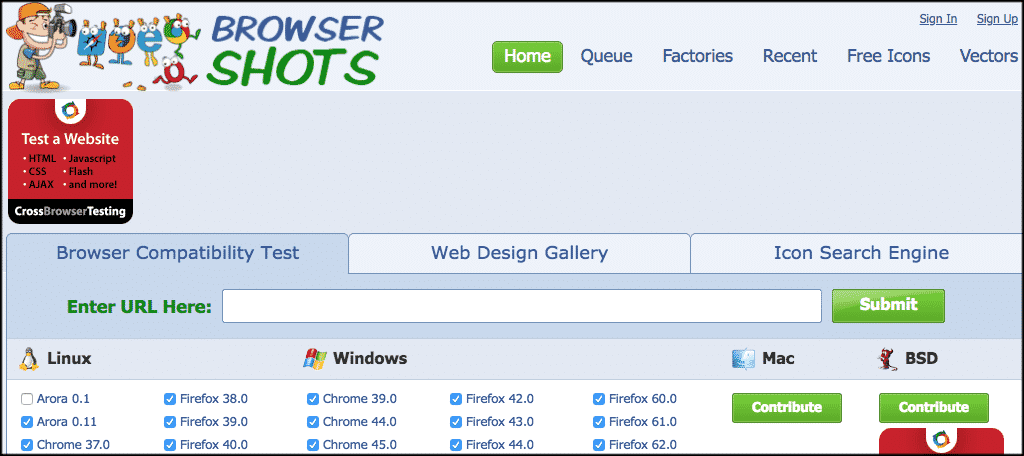Toggle the Firefox 40.0 checkbox

pyautogui.click(x=170, y=445)
